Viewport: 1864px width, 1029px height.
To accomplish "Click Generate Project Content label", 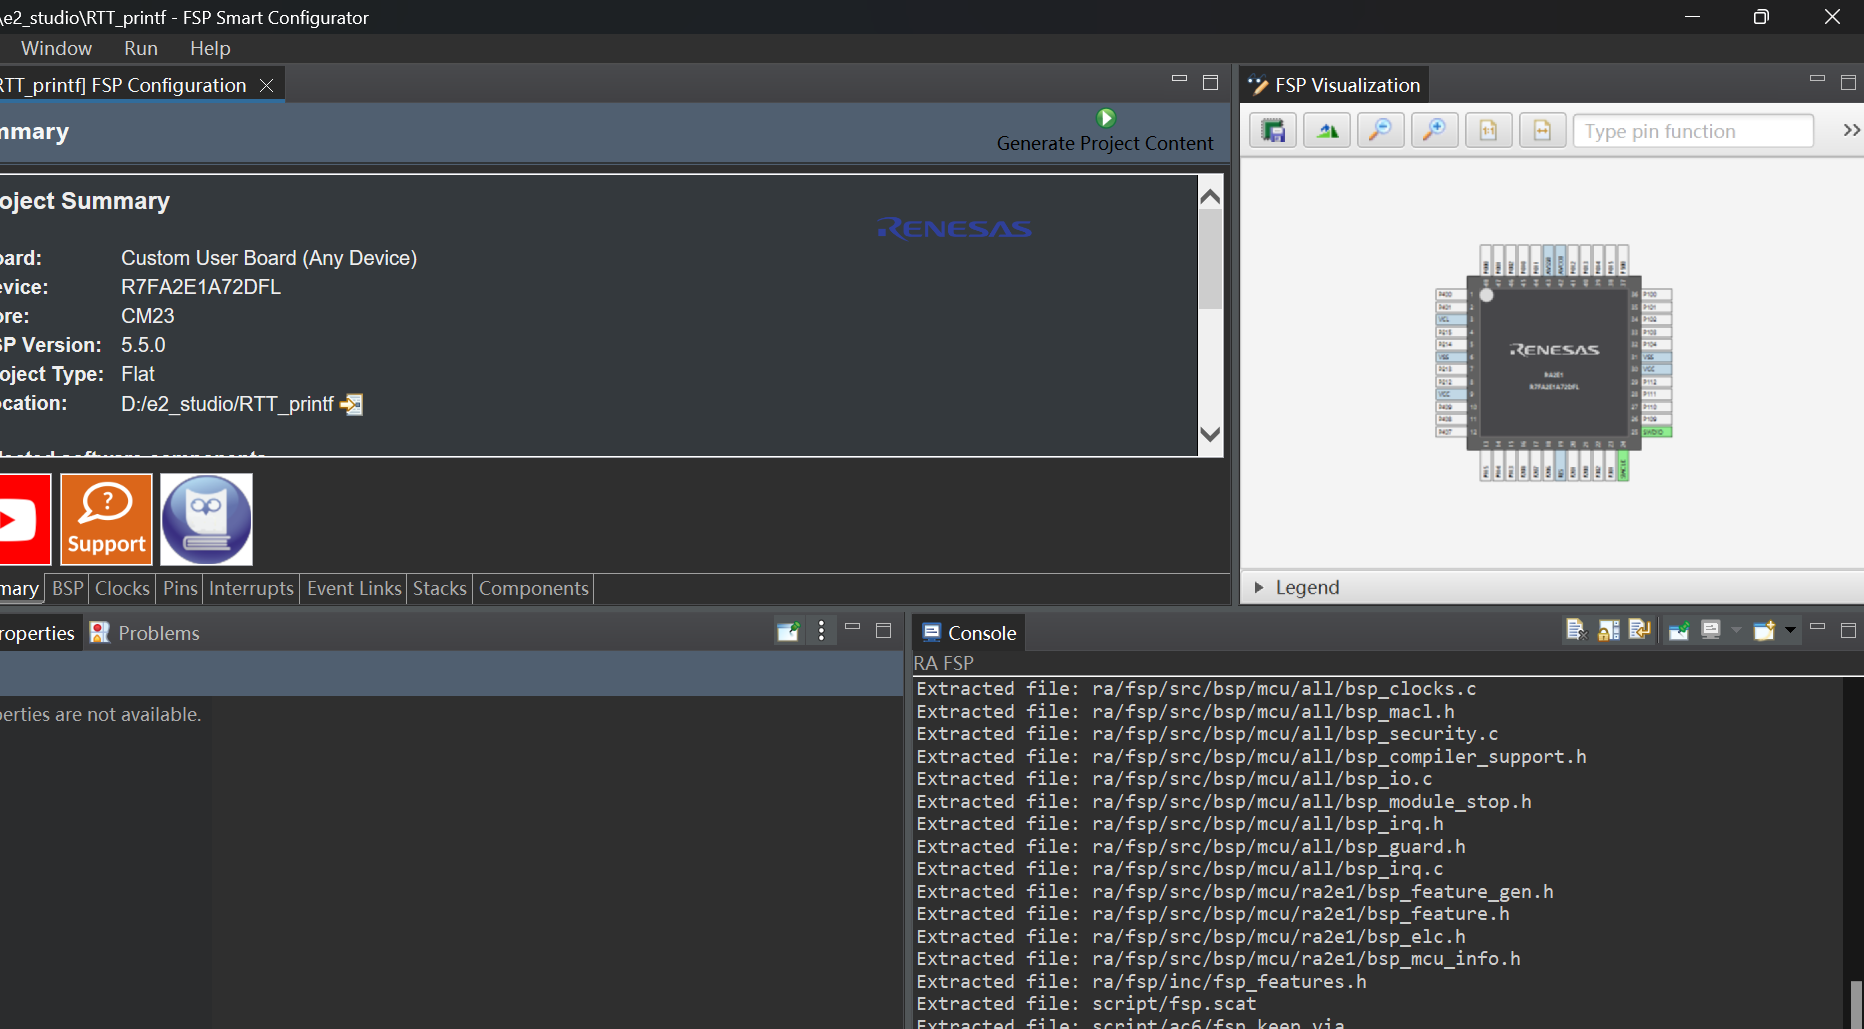I will pos(1105,143).
